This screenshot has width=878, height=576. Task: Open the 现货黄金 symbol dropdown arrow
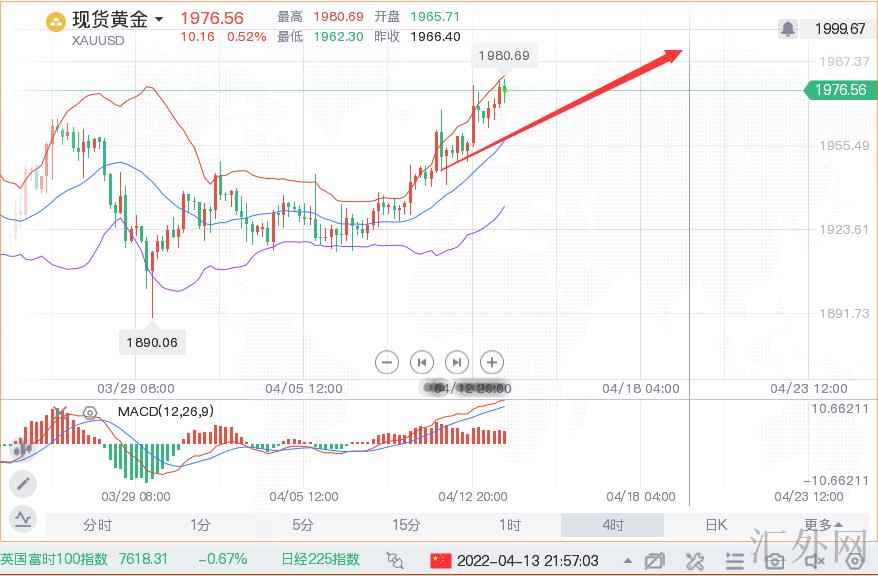(x=159, y=20)
